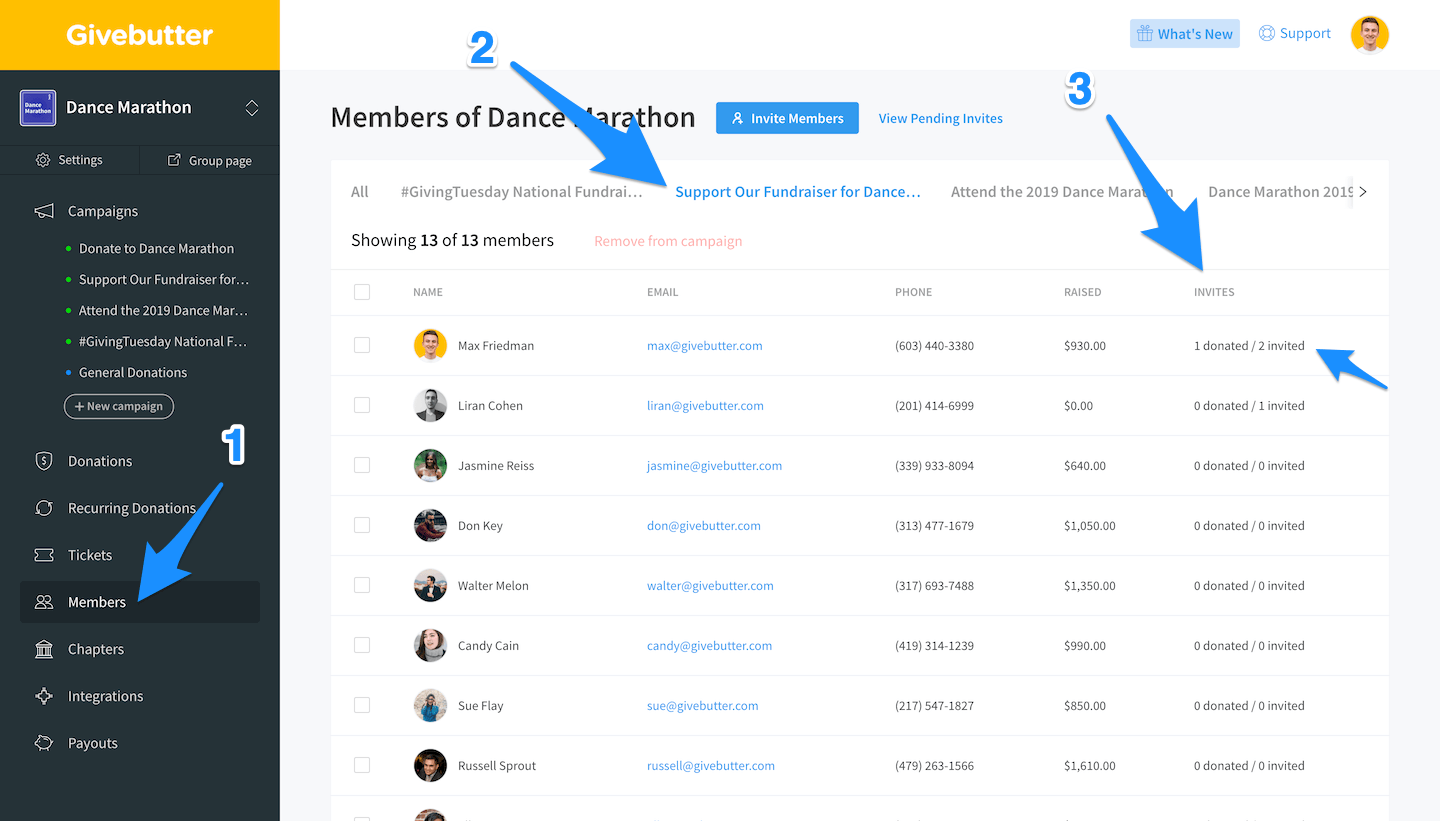This screenshot has height=821, width=1440.
Task: Click the What's New button
Action: click(x=1185, y=34)
